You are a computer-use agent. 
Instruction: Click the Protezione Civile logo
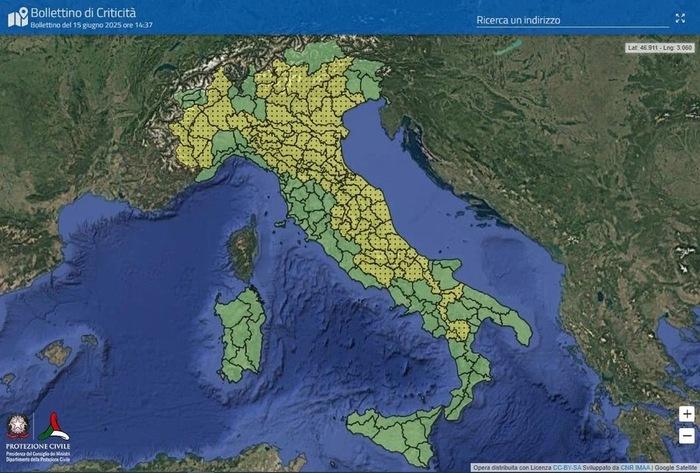(x=54, y=427)
